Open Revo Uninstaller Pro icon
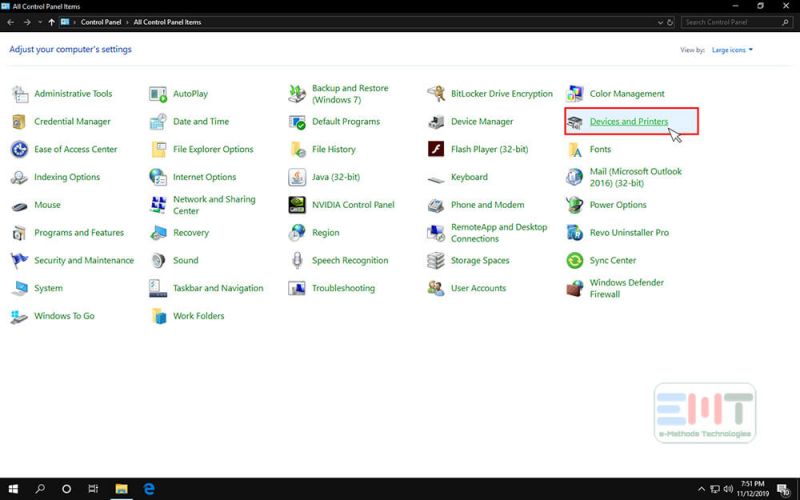Viewport: 800px width, 500px height. click(575, 233)
